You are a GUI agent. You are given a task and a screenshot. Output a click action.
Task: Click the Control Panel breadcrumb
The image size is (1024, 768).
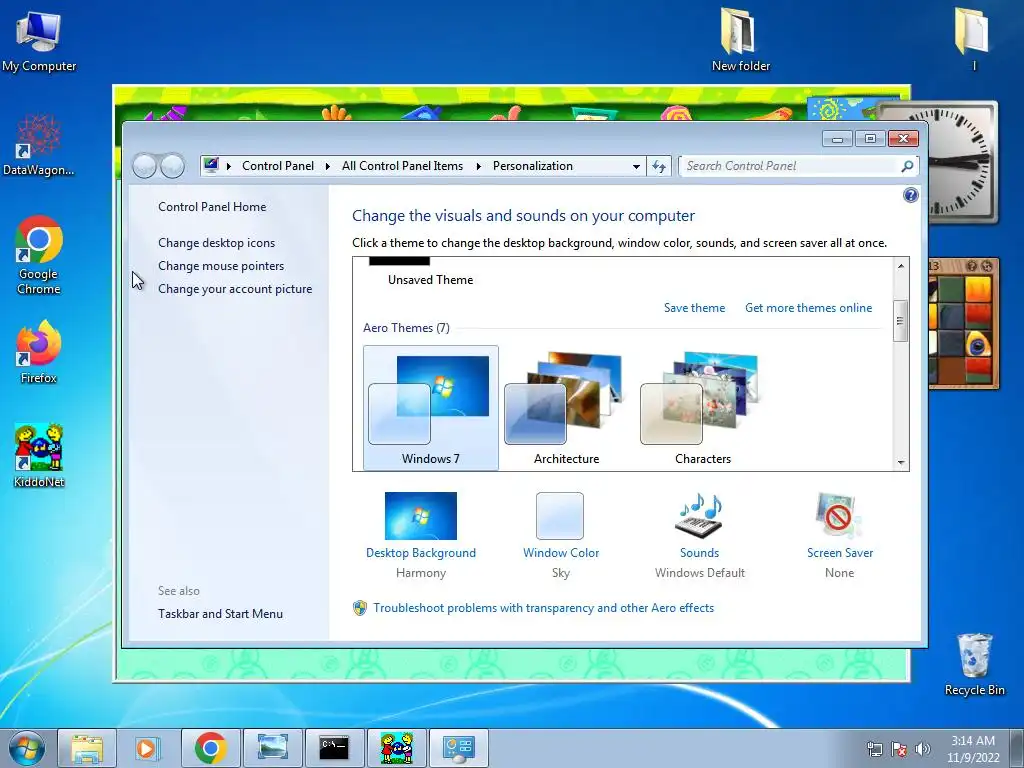pyautogui.click(x=278, y=166)
